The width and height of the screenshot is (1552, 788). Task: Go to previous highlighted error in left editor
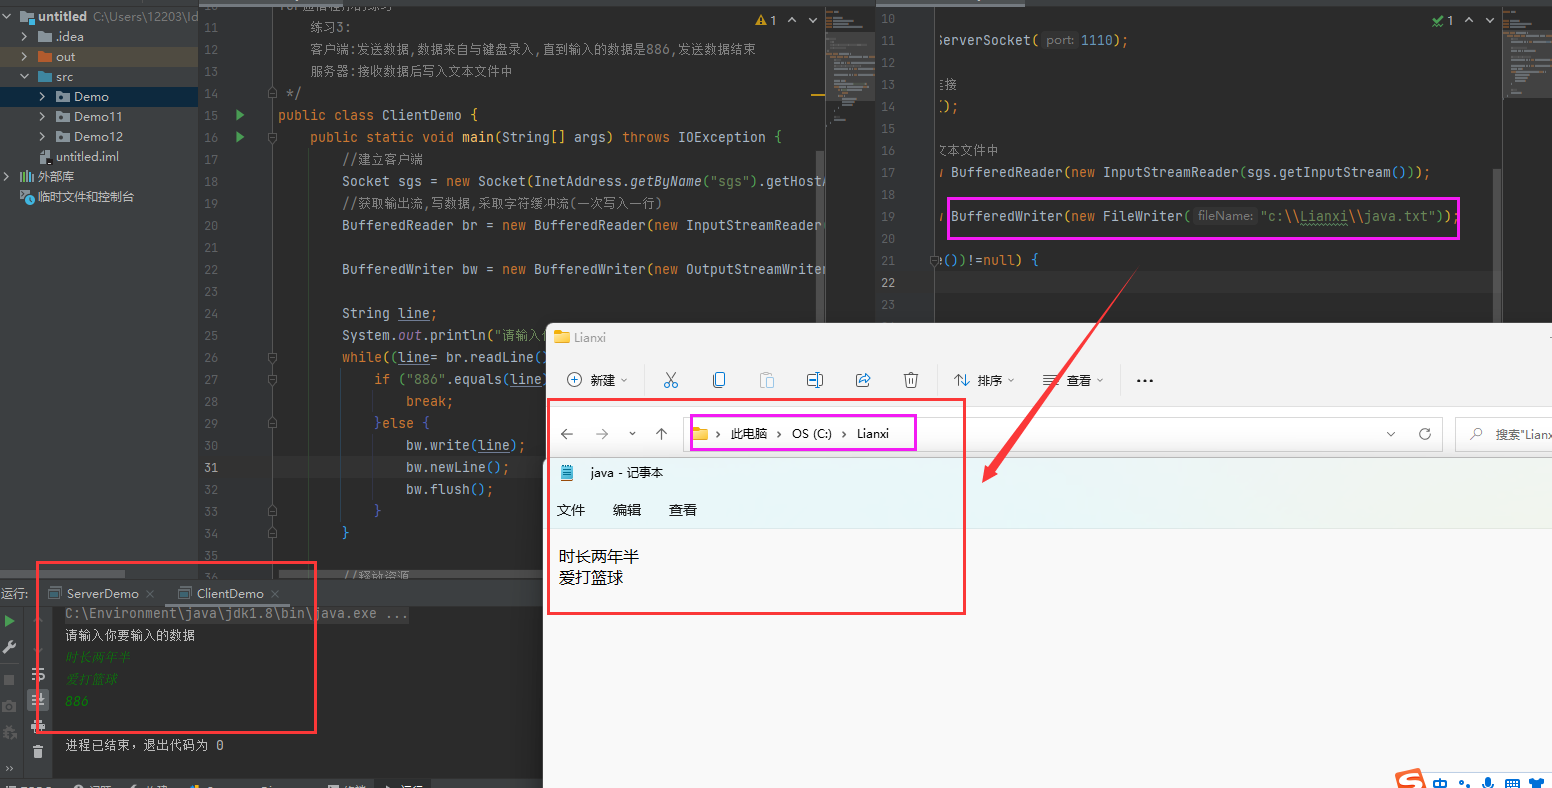point(792,19)
